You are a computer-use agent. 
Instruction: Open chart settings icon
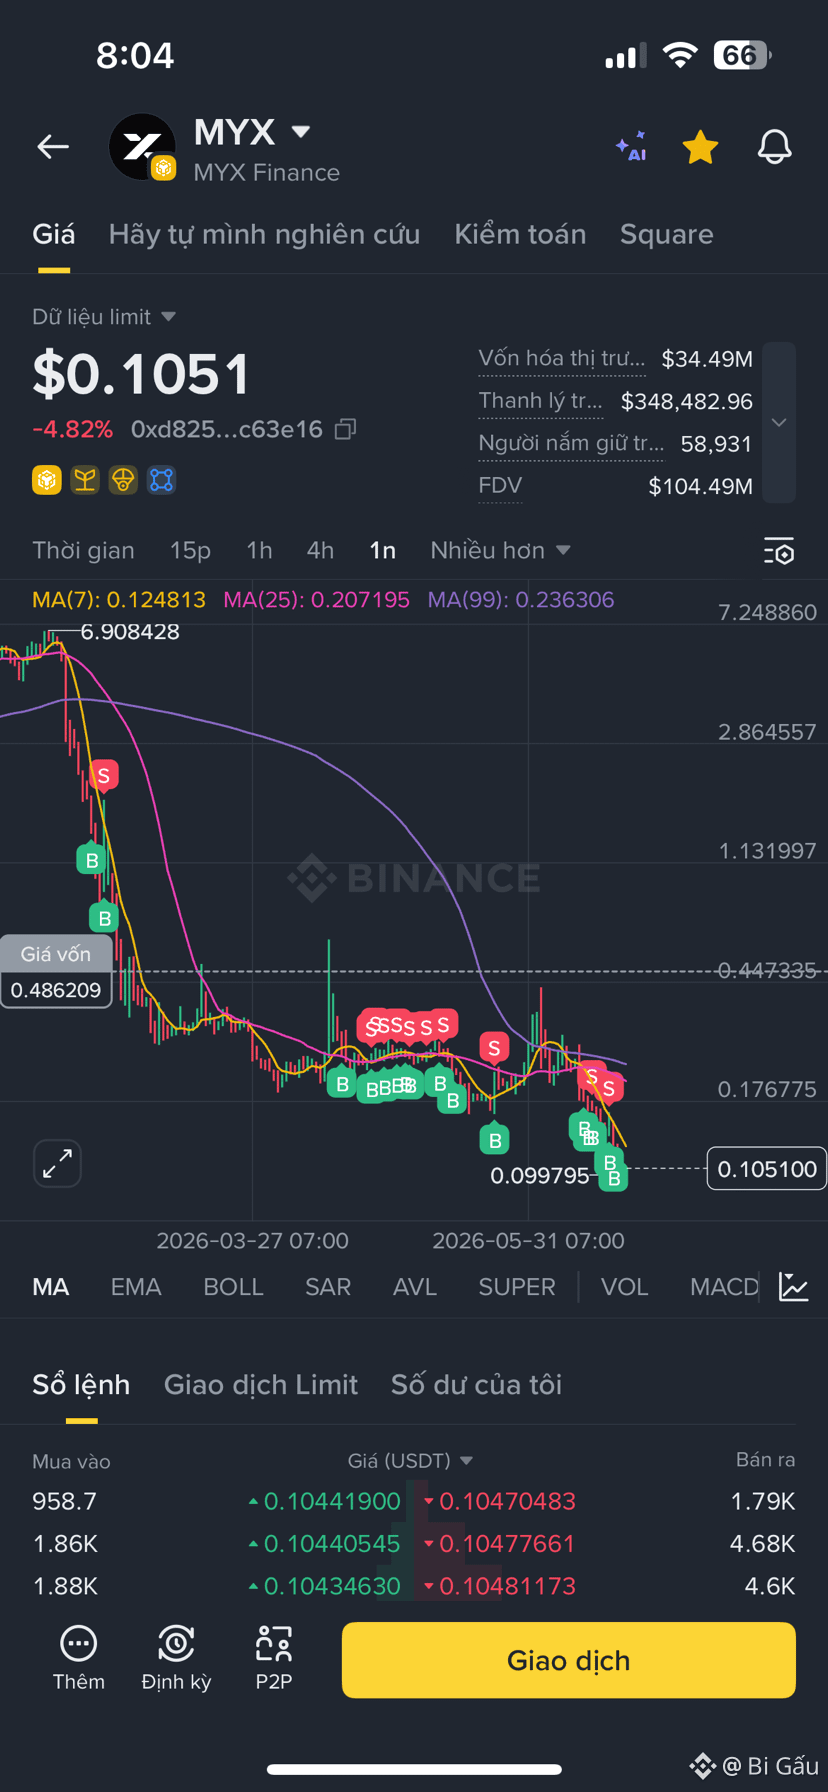coord(779,551)
